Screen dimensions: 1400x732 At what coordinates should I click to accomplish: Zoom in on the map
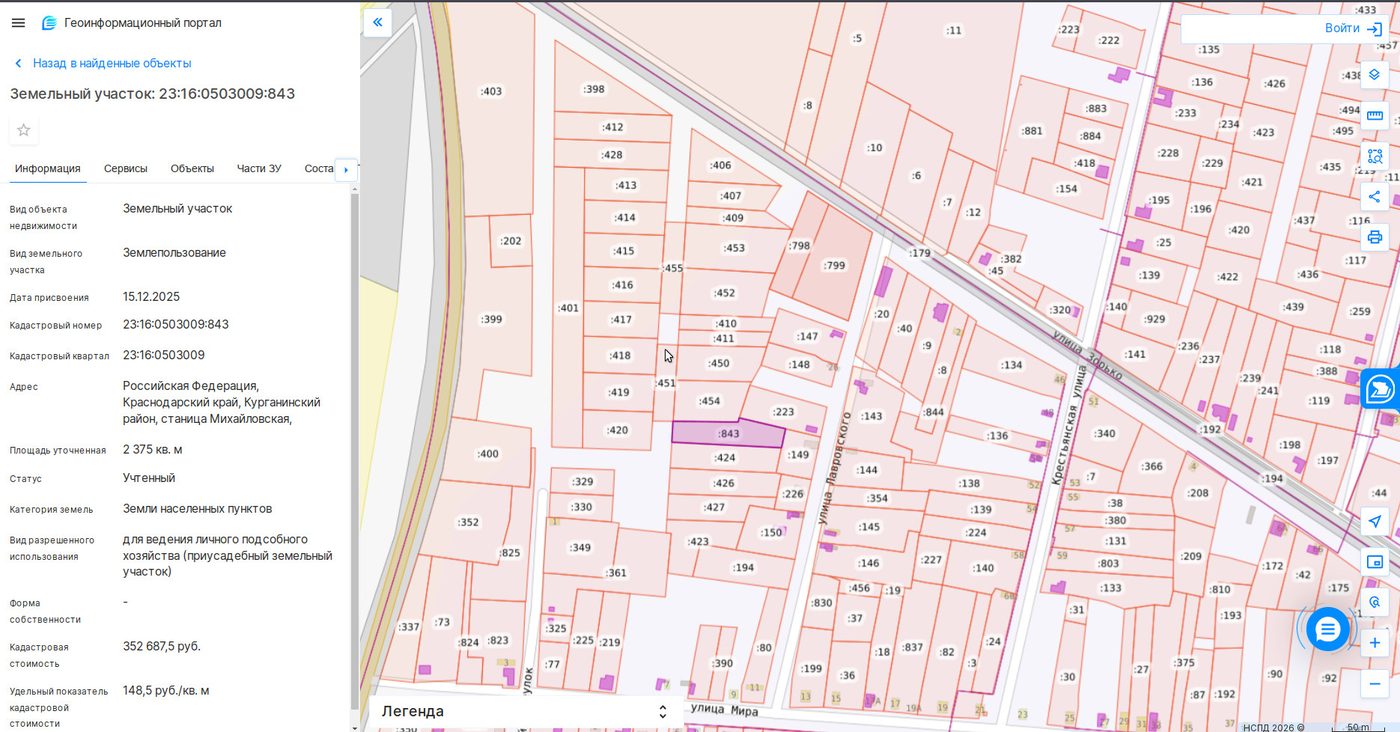point(1375,643)
